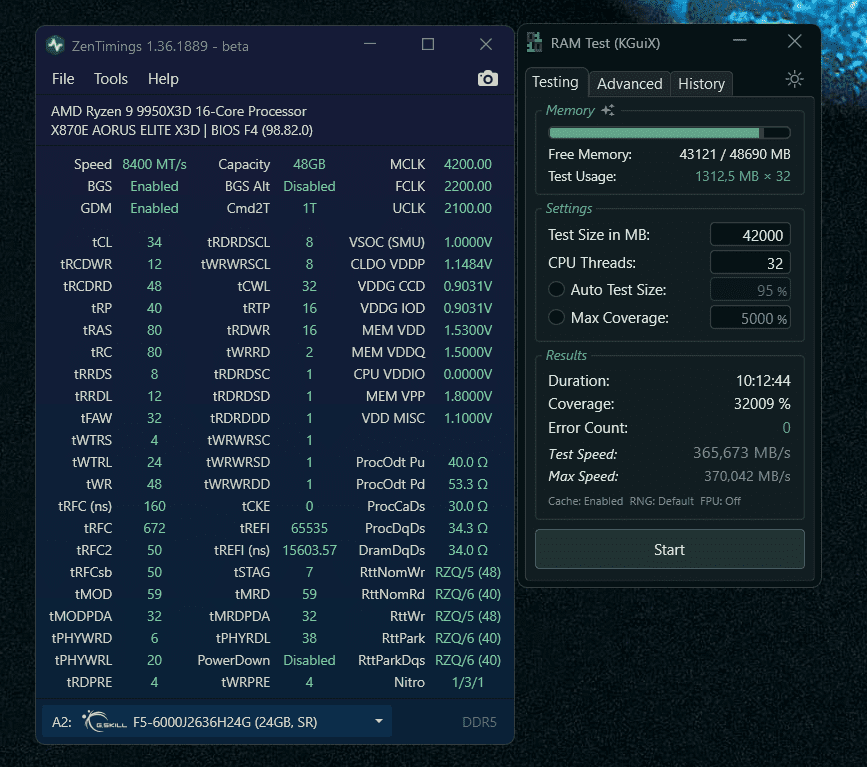Click the RttParkDqs RZQ/6 (40) value
Screen dimensions: 867x767
pyautogui.click(x=467, y=660)
